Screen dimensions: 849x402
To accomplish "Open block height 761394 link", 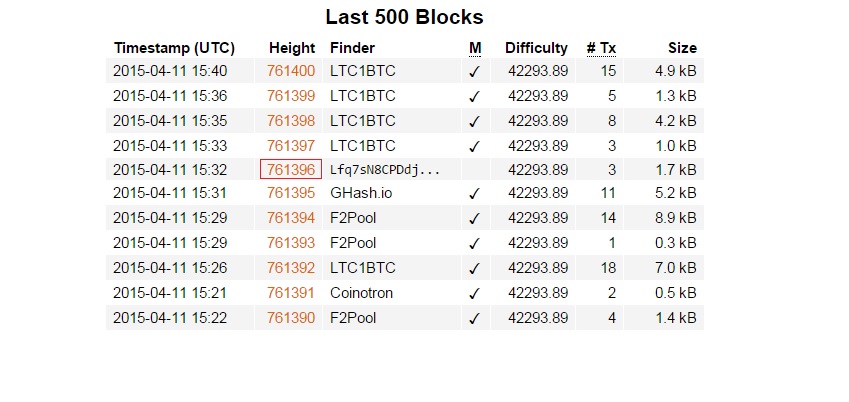I will pyautogui.click(x=291, y=218).
